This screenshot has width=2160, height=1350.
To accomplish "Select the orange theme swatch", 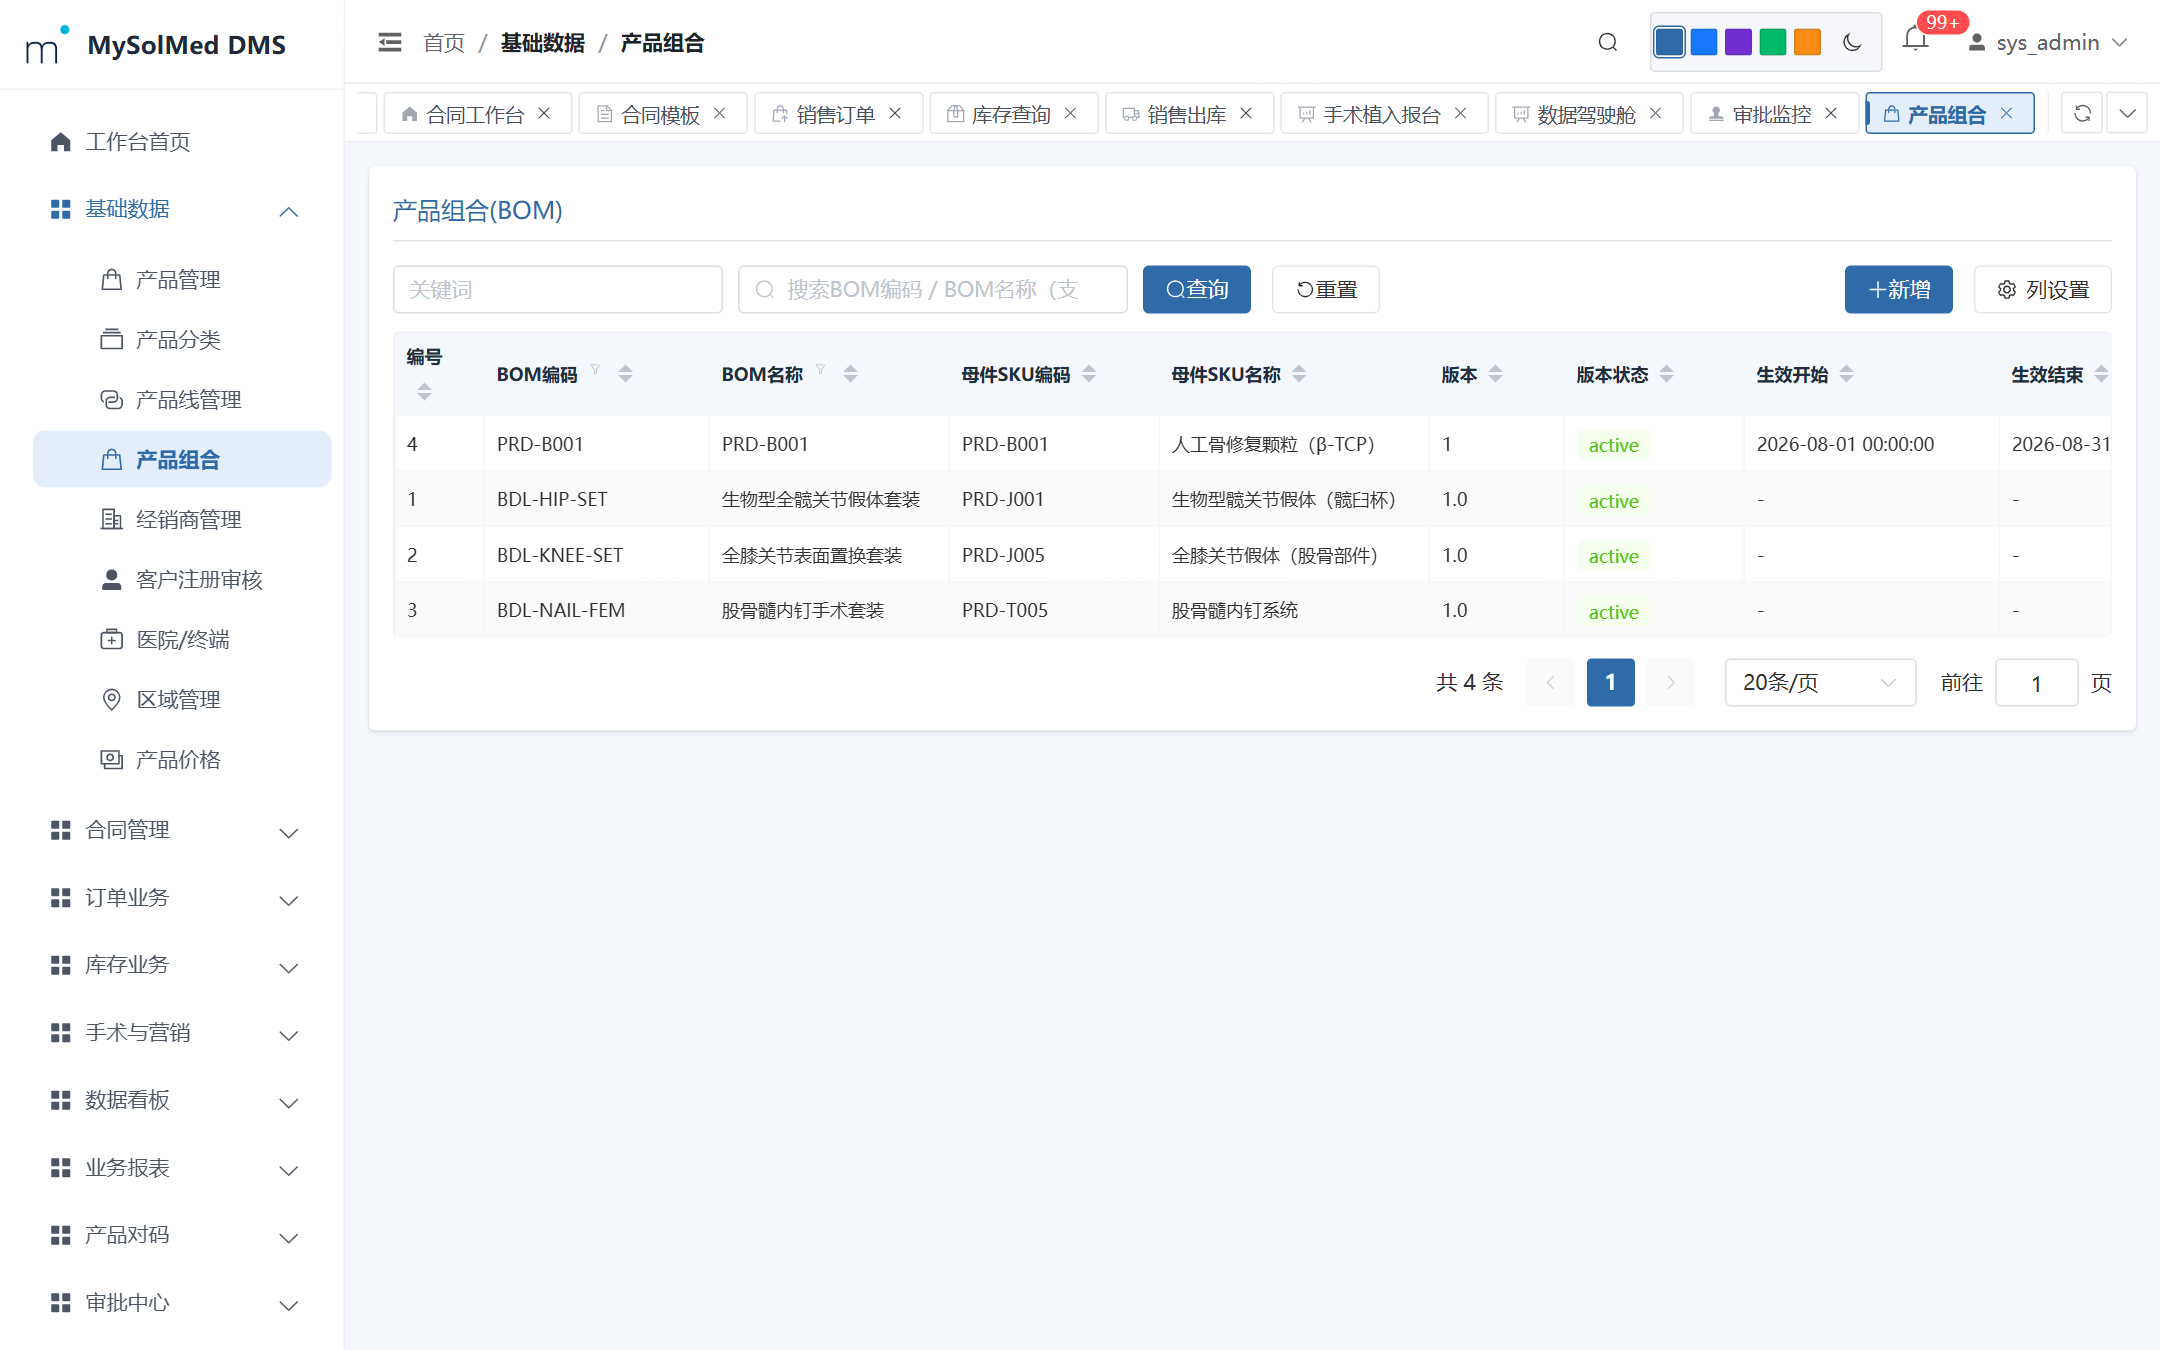I will point(1807,42).
